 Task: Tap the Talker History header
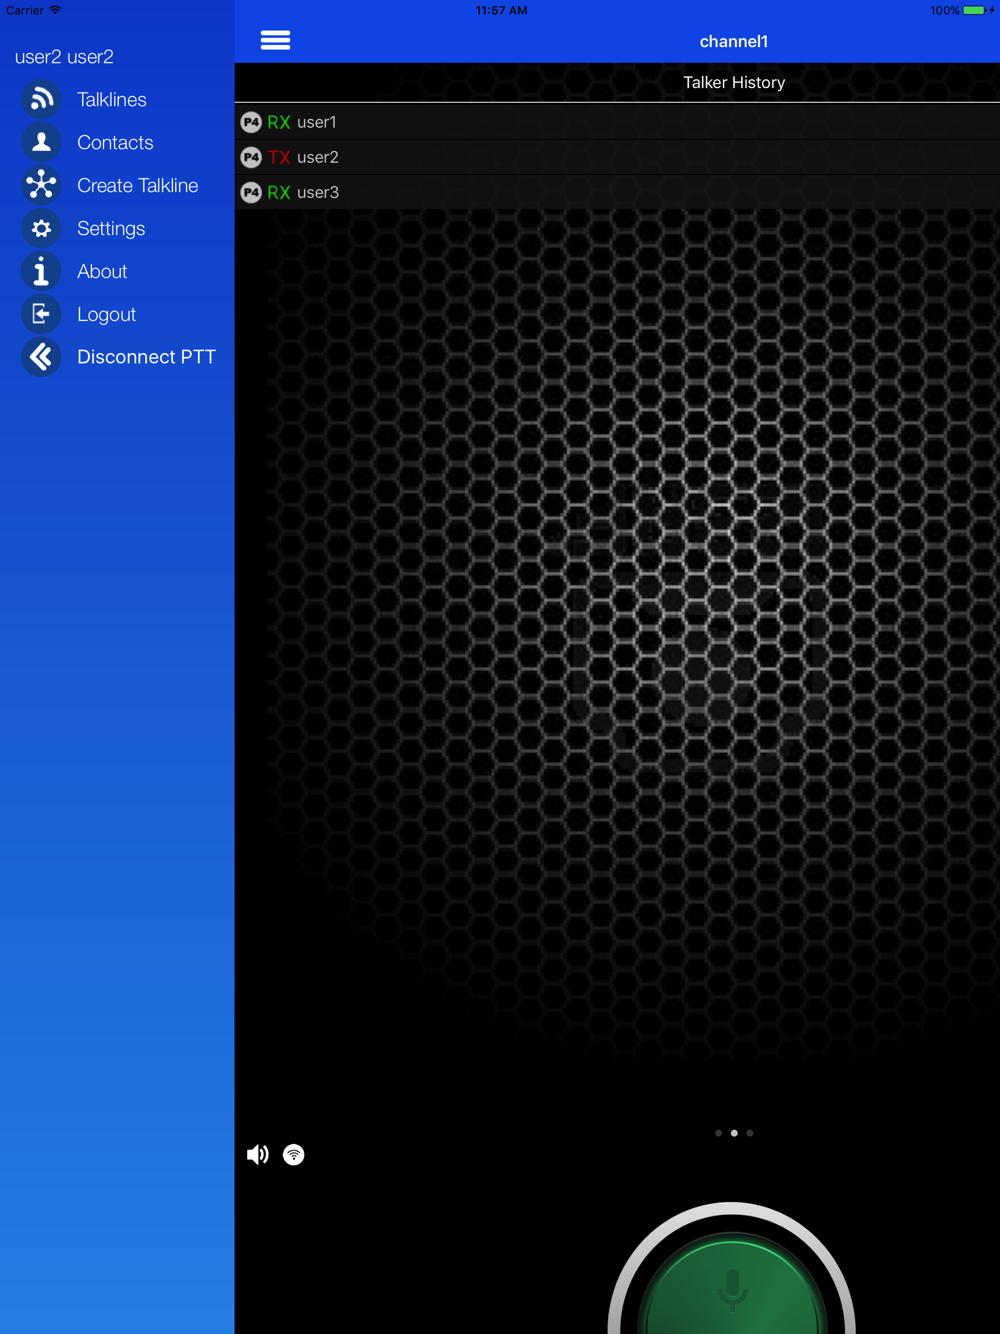pyautogui.click(x=734, y=82)
